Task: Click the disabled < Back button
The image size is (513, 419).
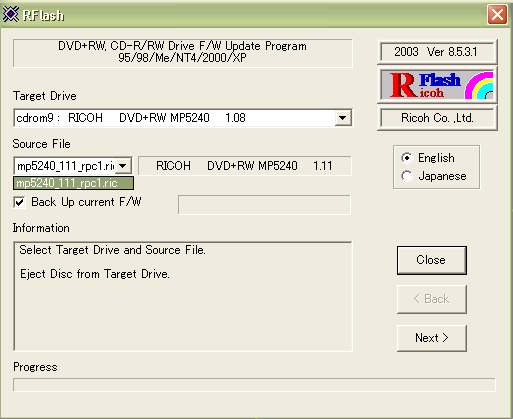Action: tap(432, 299)
